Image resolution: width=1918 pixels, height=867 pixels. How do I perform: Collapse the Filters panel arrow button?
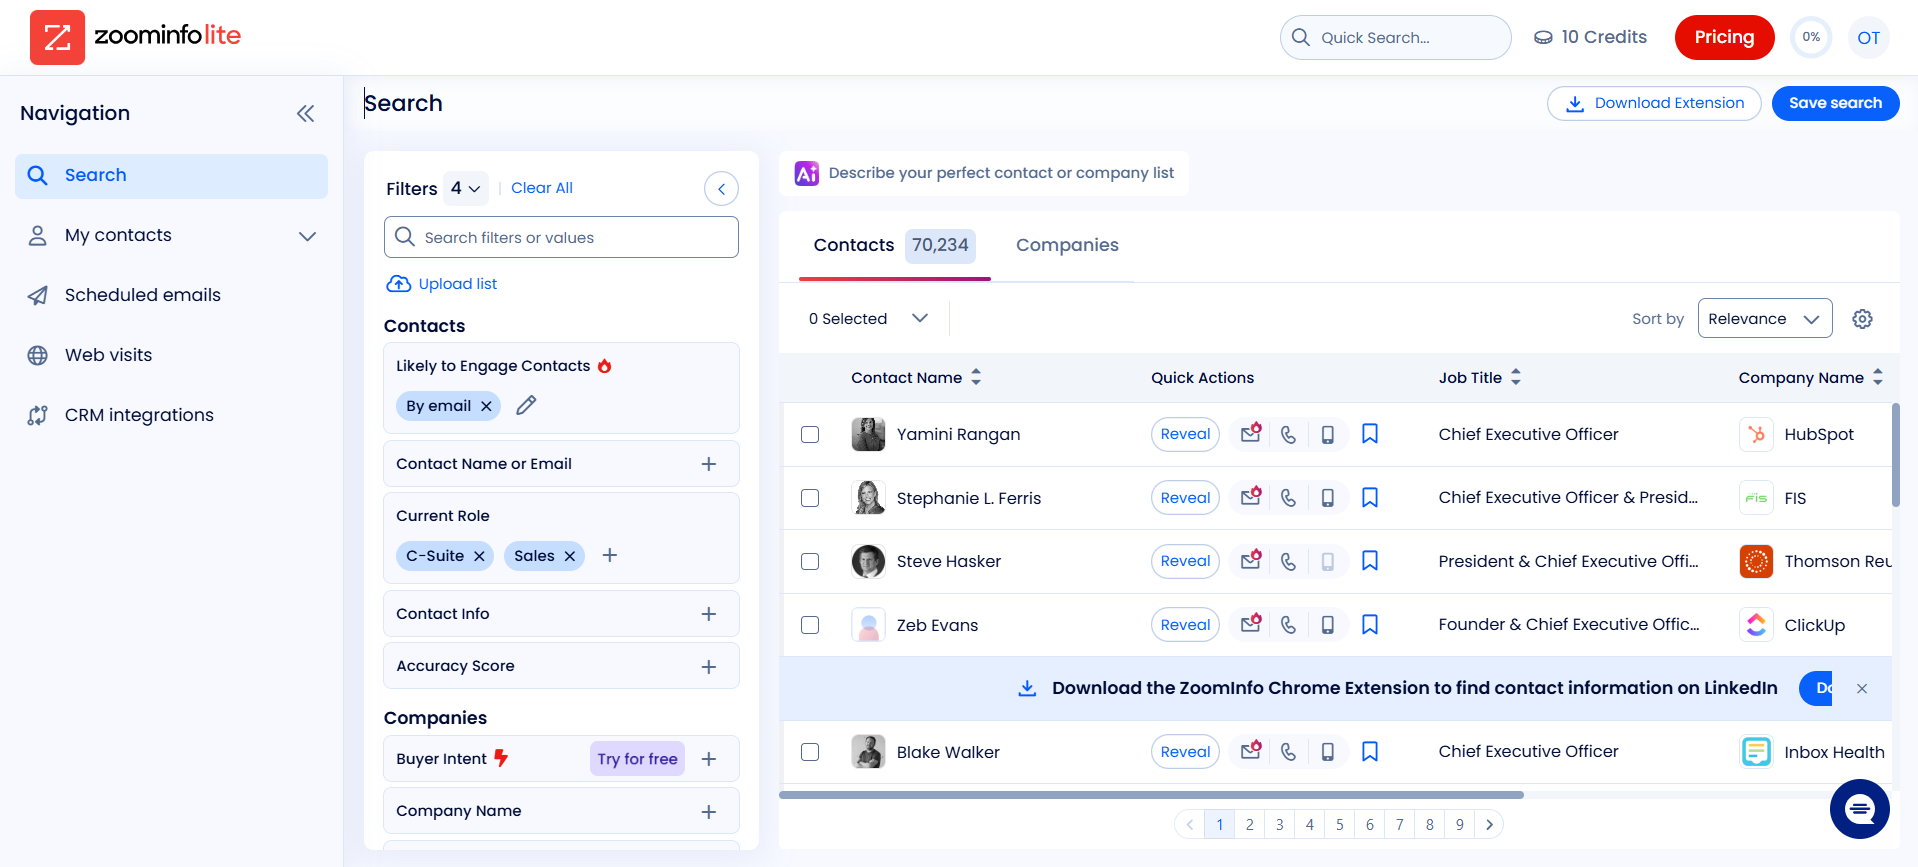coord(721,189)
